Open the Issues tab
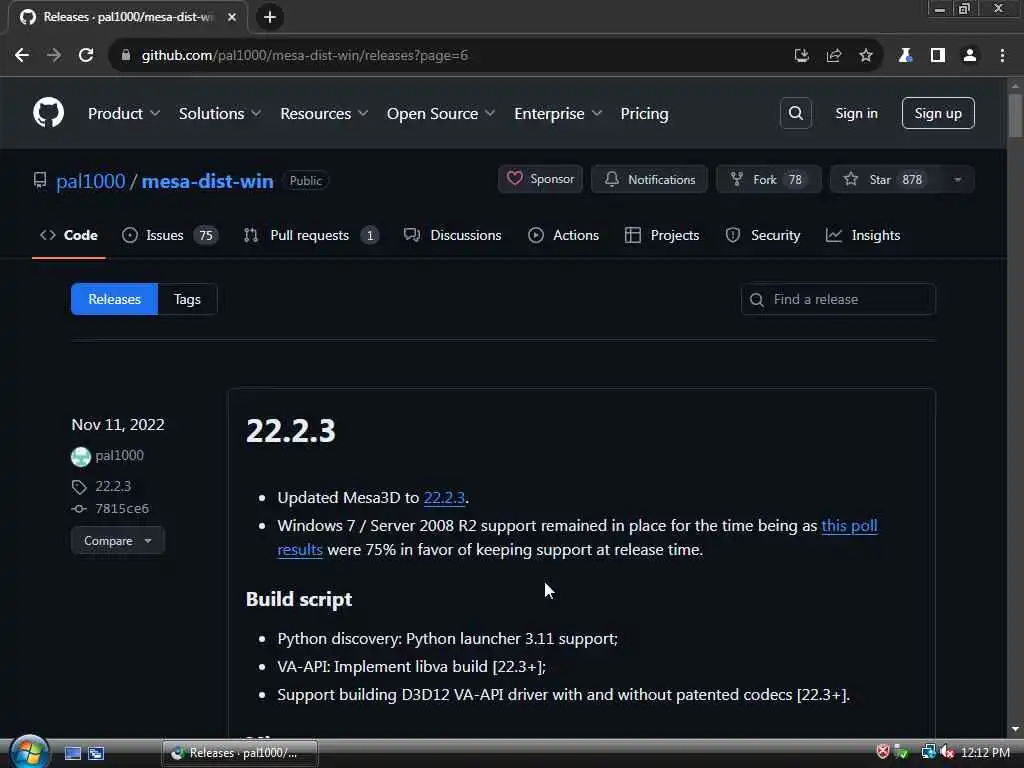Viewport: 1024px width, 768px height. click(x=169, y=235)
